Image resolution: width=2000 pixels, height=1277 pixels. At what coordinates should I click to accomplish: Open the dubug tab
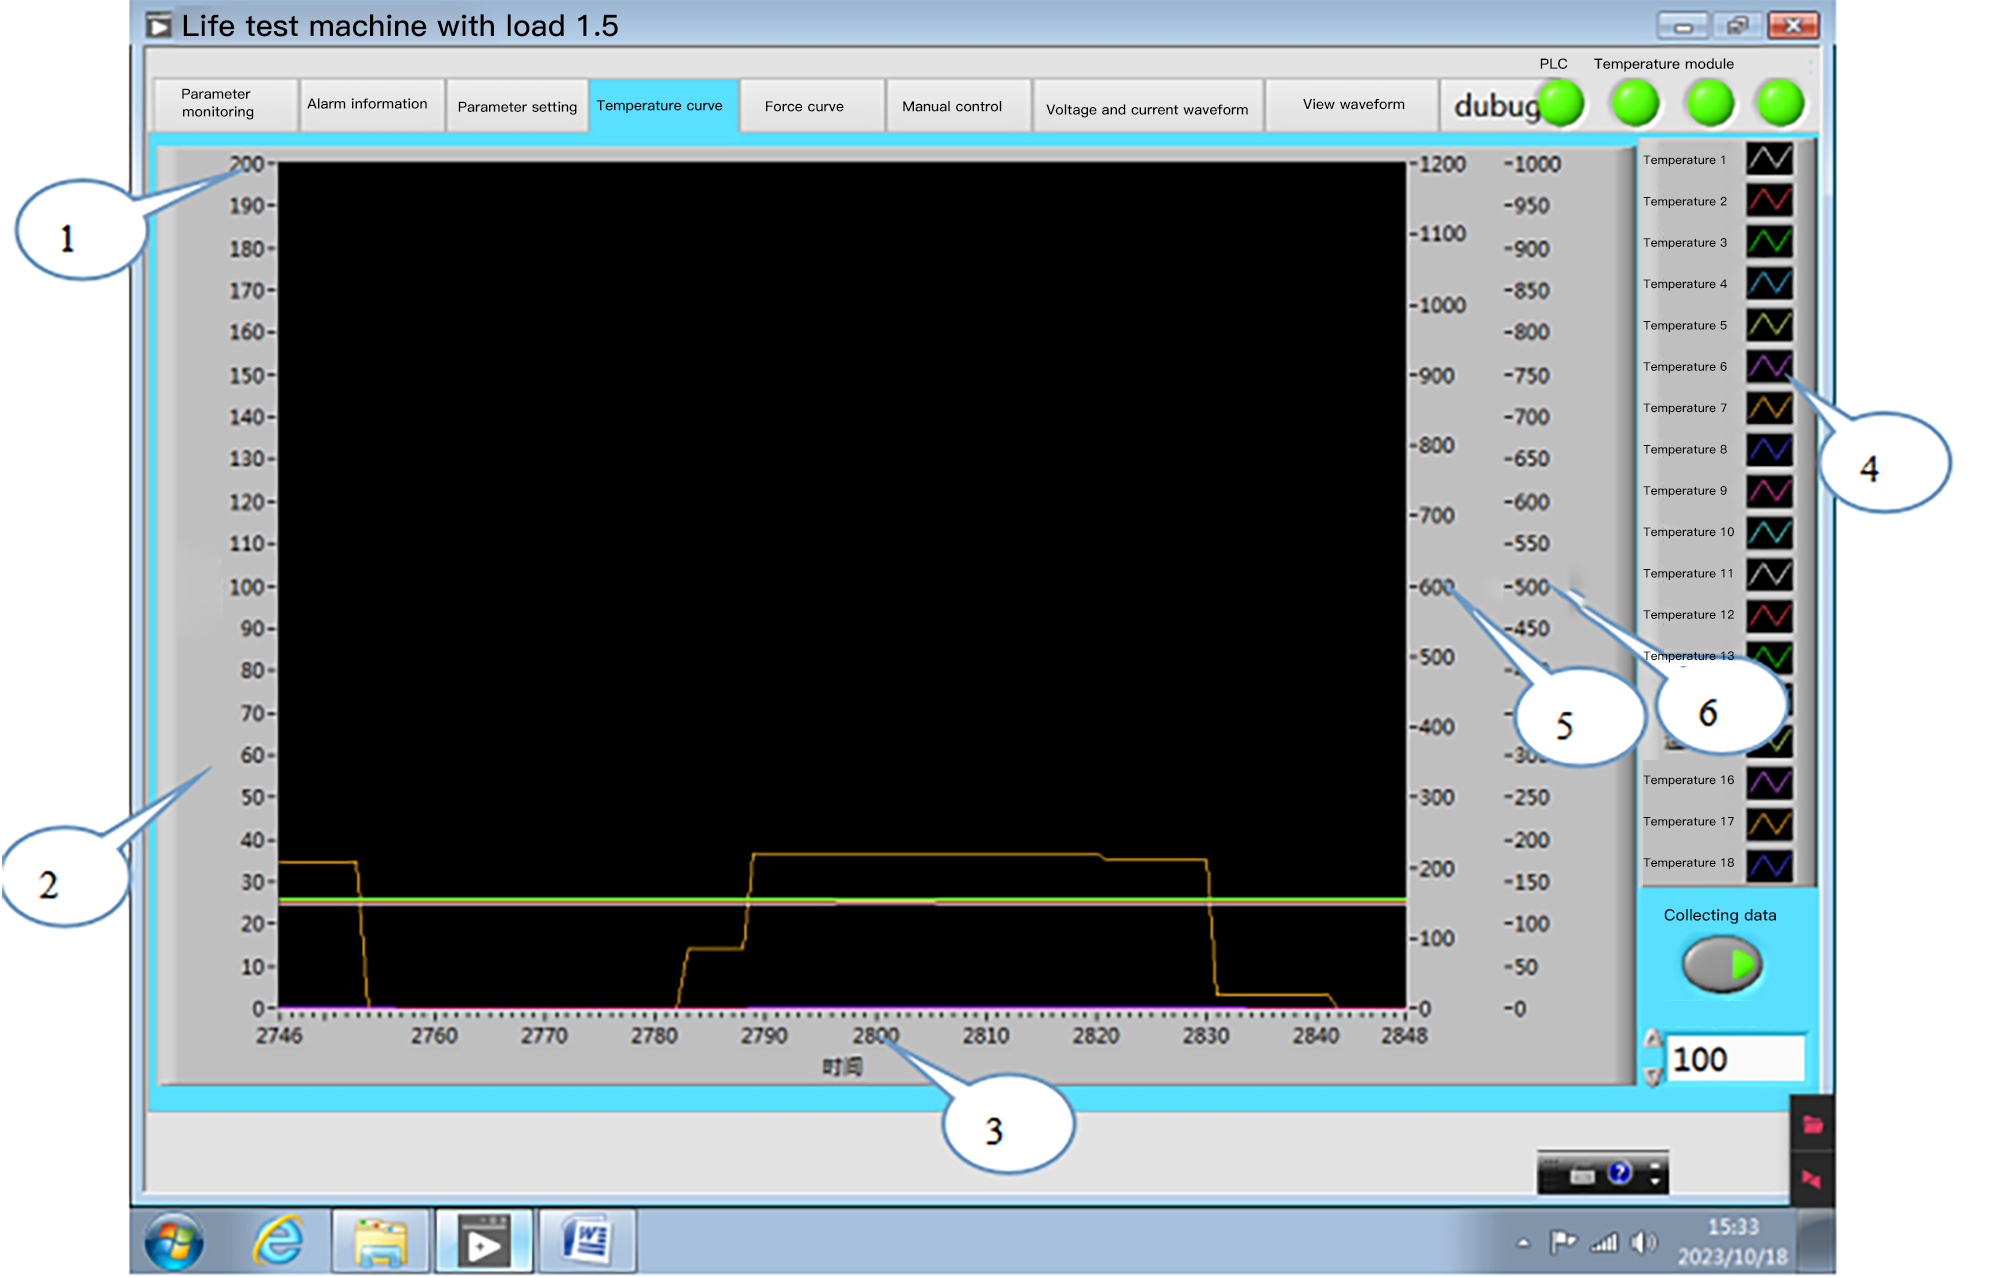[1496, 106]
